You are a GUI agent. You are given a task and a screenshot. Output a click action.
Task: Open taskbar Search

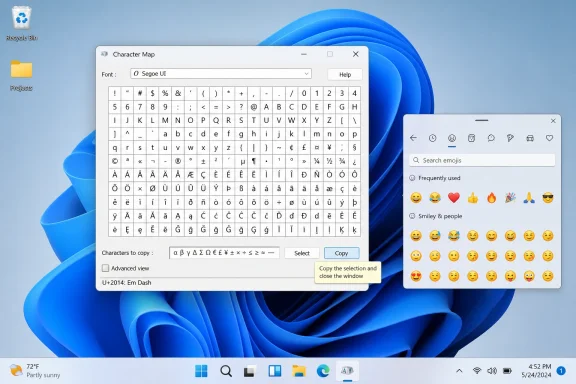[x=226, y=371]
